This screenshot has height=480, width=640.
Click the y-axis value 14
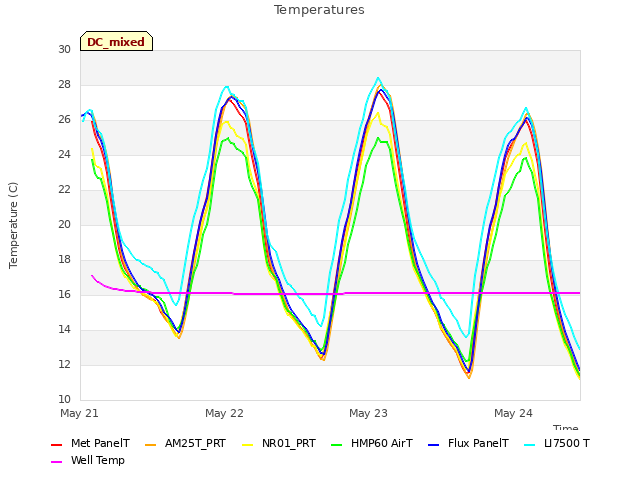click(x=64, y=329)
